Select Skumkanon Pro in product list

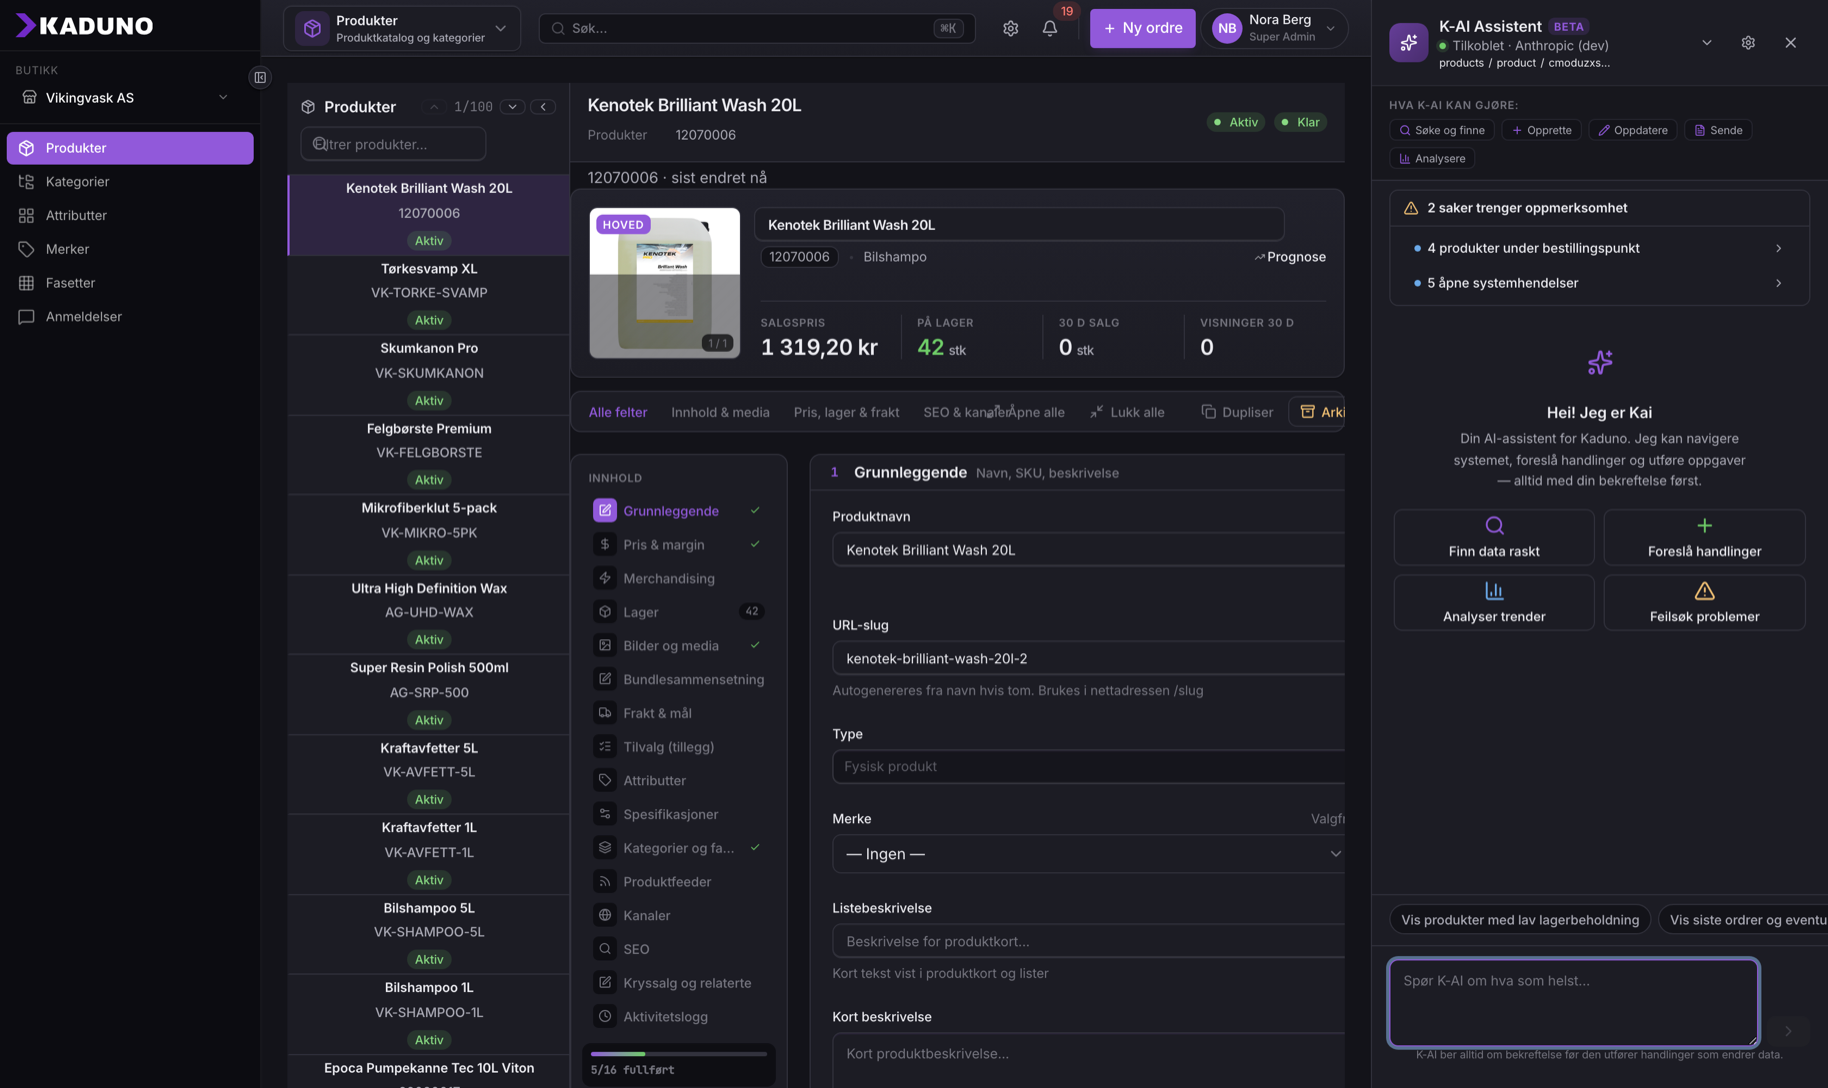click(x=429, y=375)
